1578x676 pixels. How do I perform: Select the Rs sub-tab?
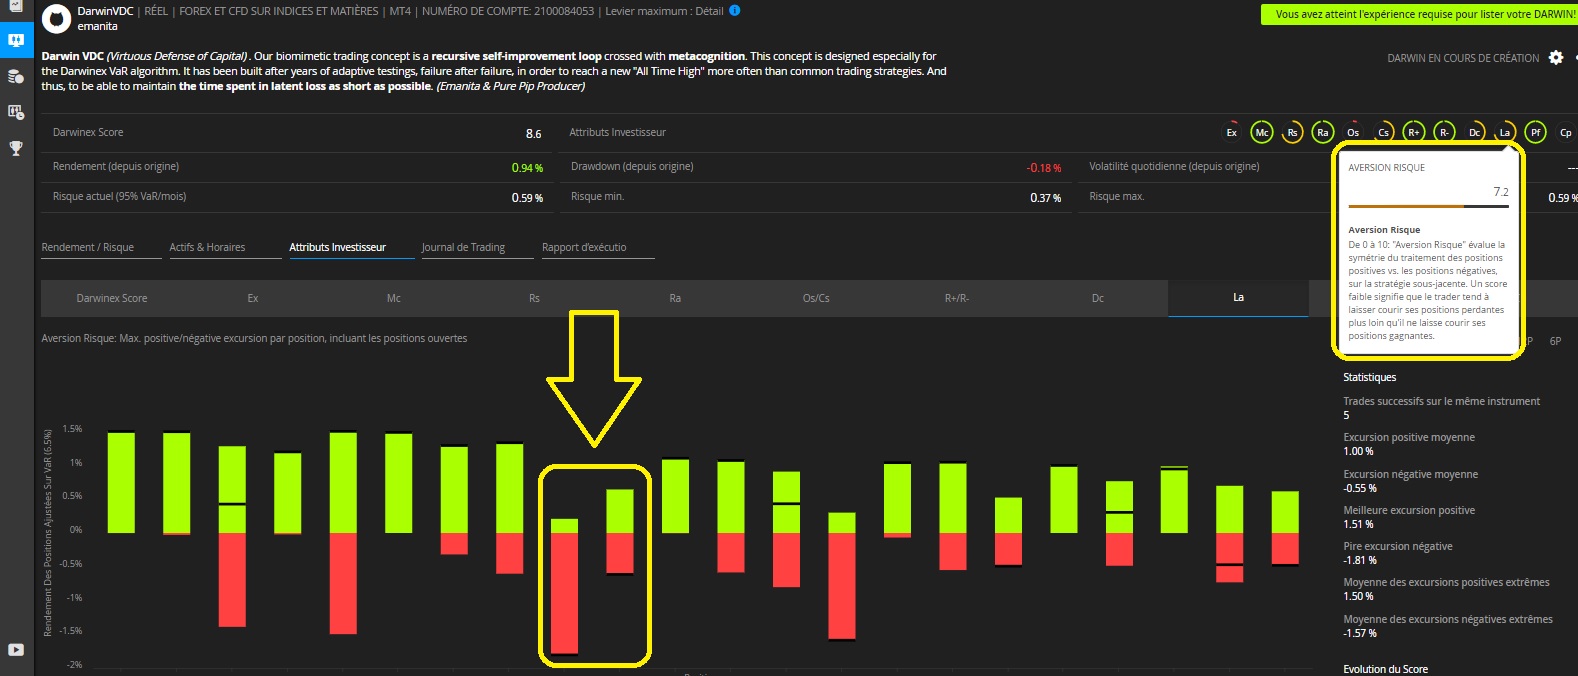coord(535,298)
